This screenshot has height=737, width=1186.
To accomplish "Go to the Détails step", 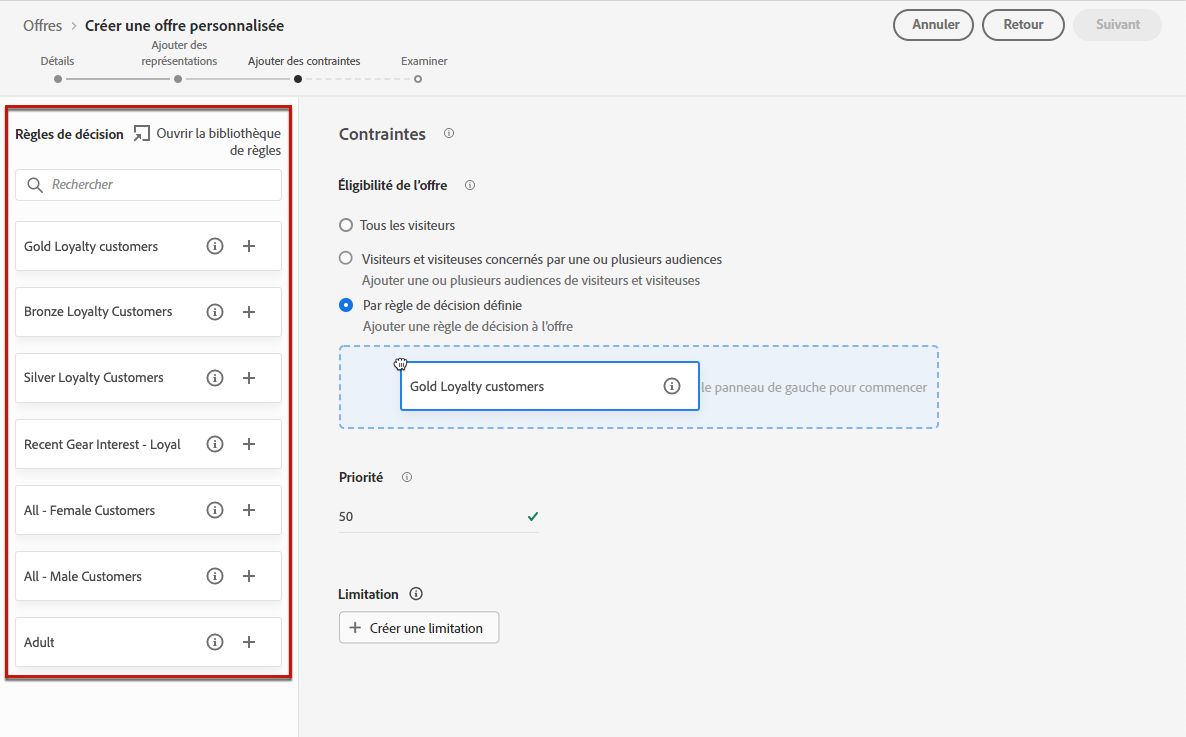I will coord(58,78).
